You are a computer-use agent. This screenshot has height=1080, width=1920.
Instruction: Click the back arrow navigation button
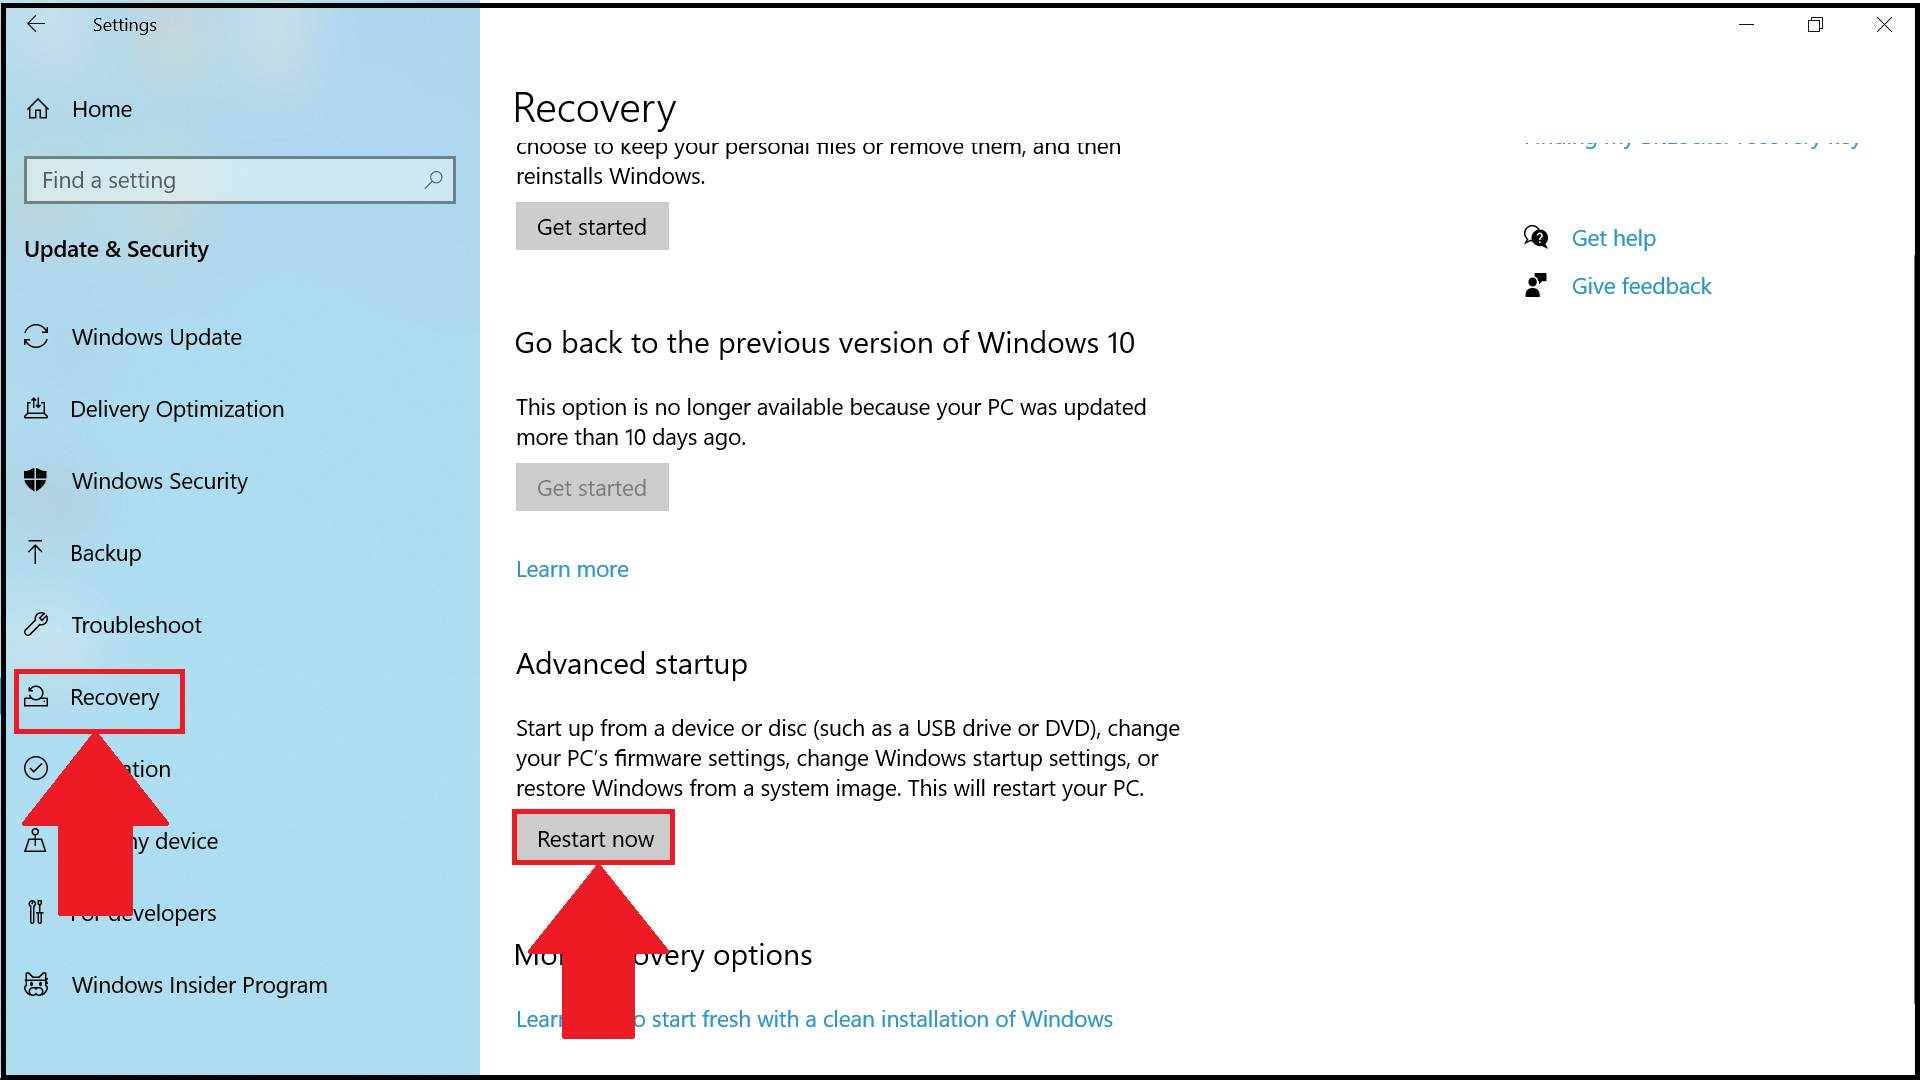tap(34, 22)
